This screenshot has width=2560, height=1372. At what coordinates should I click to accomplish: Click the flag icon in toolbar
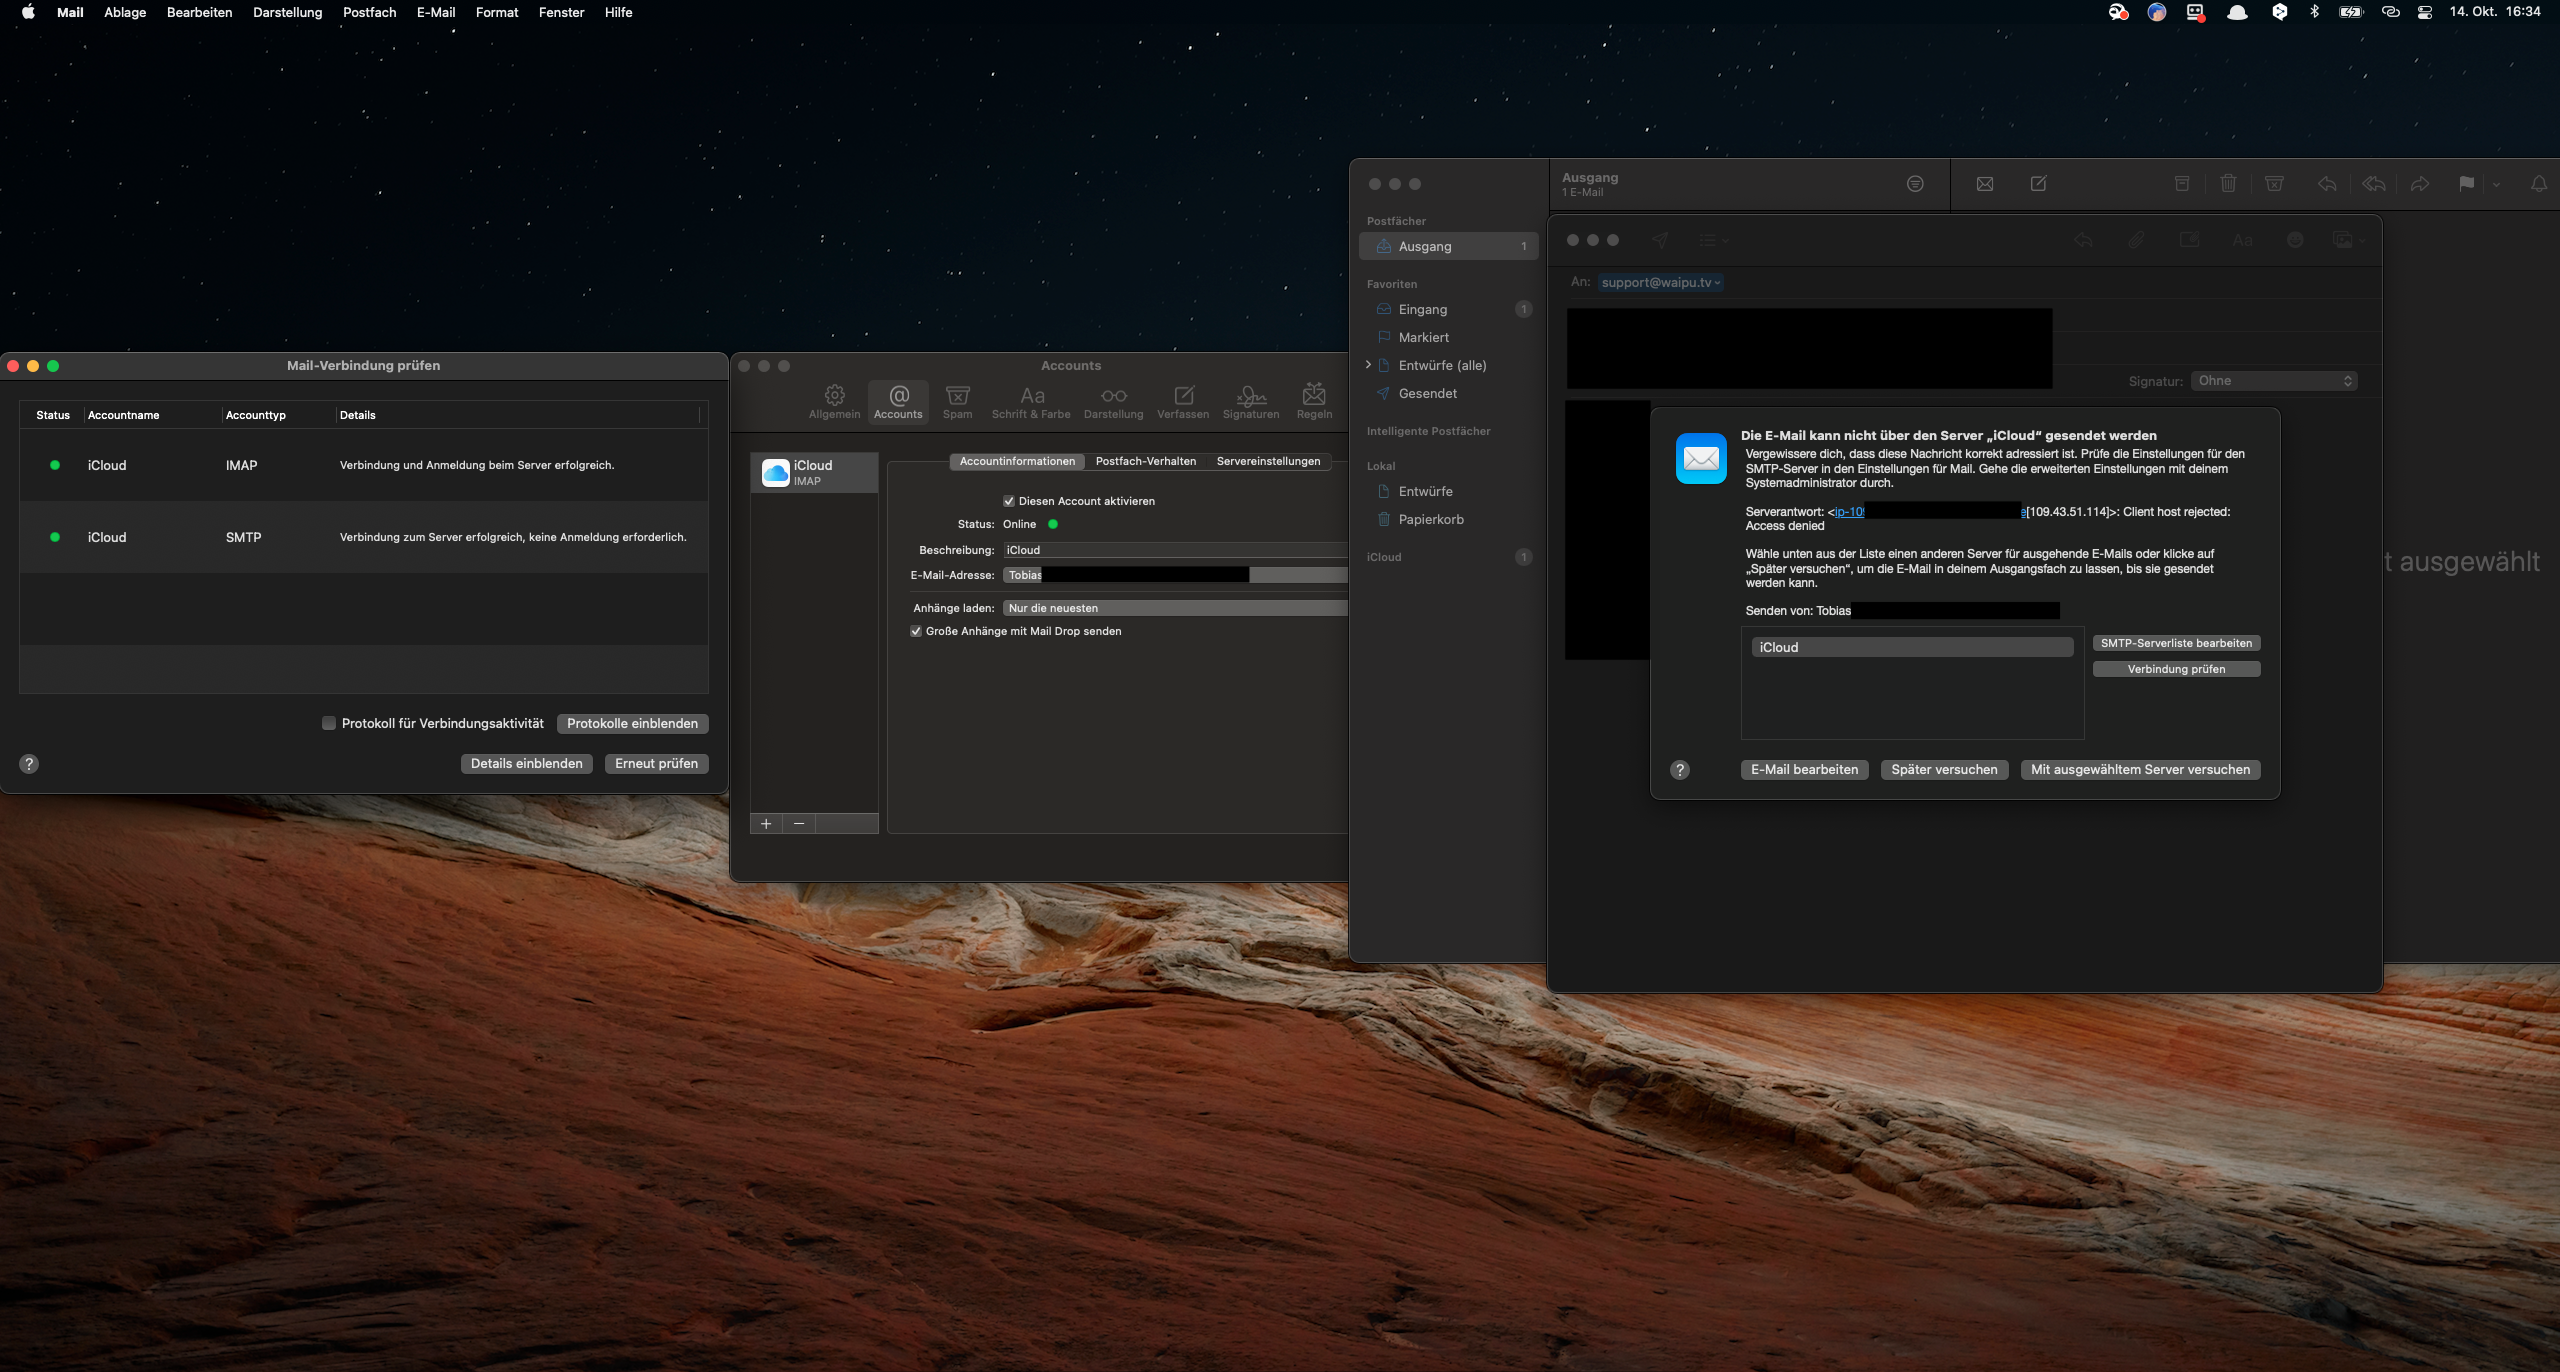tap(2466, 184)
